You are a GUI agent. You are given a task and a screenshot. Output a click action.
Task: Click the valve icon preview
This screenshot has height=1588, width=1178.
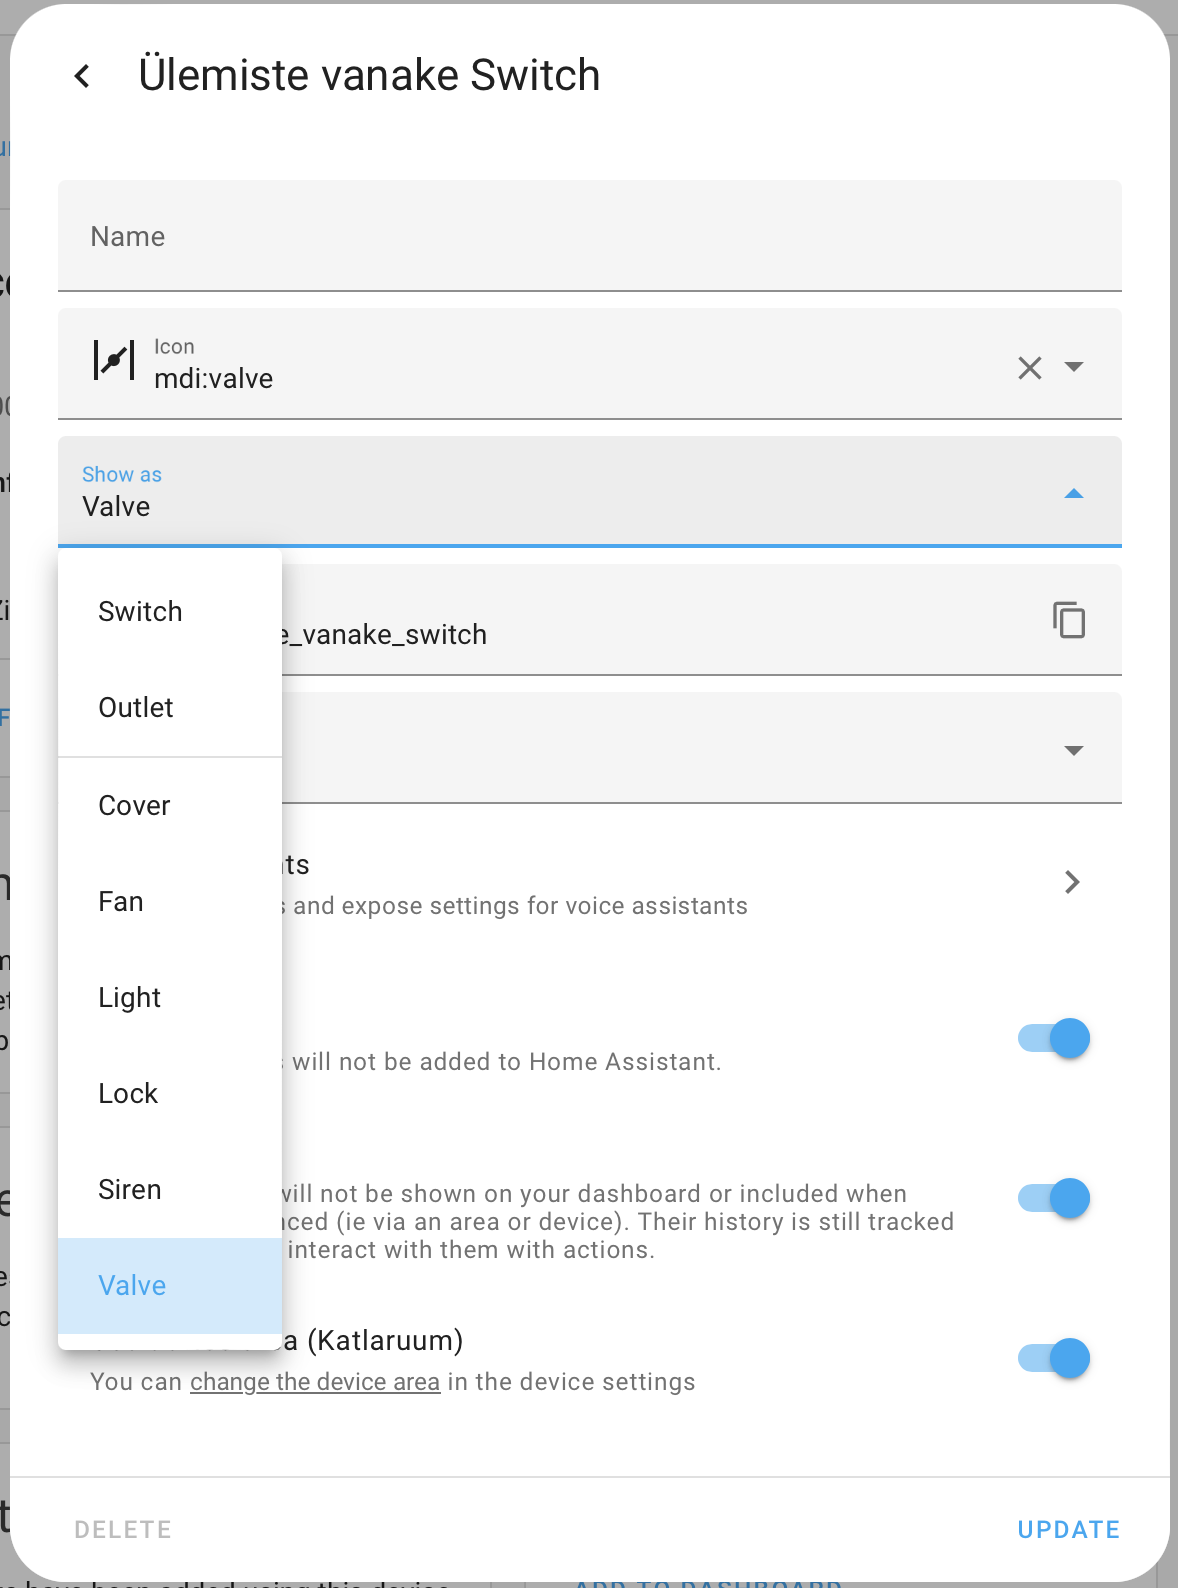tap(114, 360)
